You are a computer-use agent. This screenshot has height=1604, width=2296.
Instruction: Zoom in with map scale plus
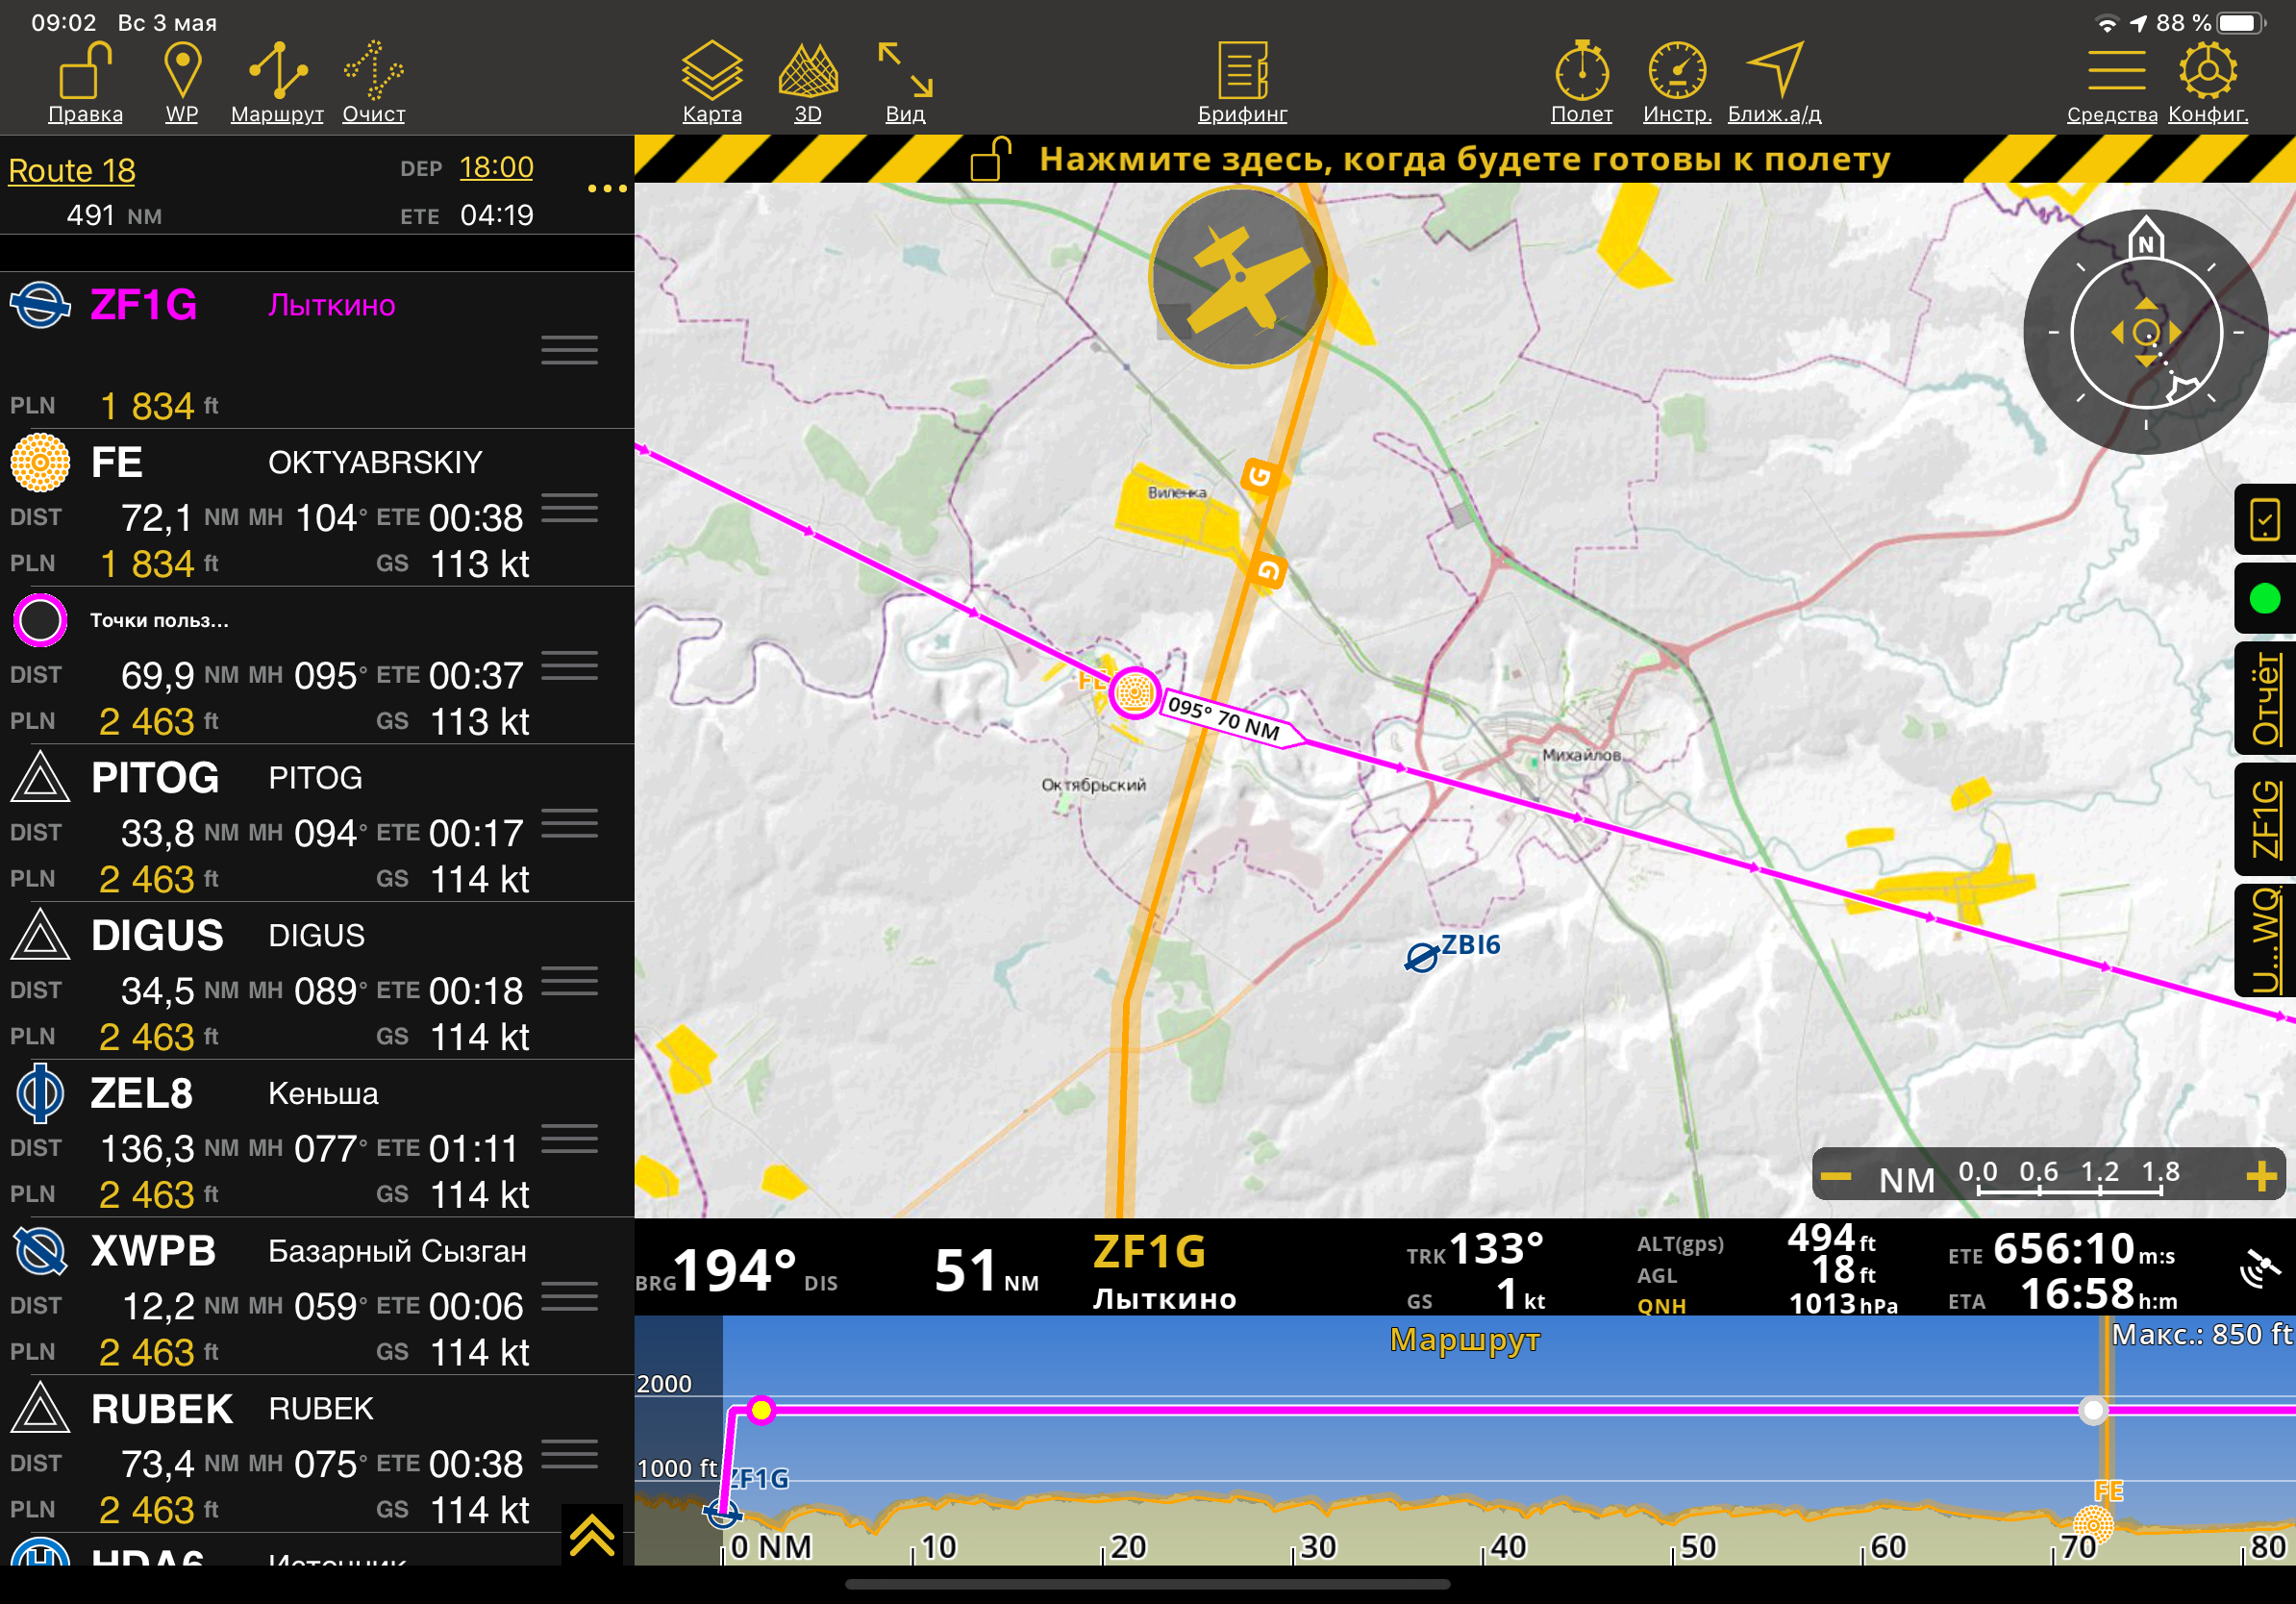coord(2261,1177)
